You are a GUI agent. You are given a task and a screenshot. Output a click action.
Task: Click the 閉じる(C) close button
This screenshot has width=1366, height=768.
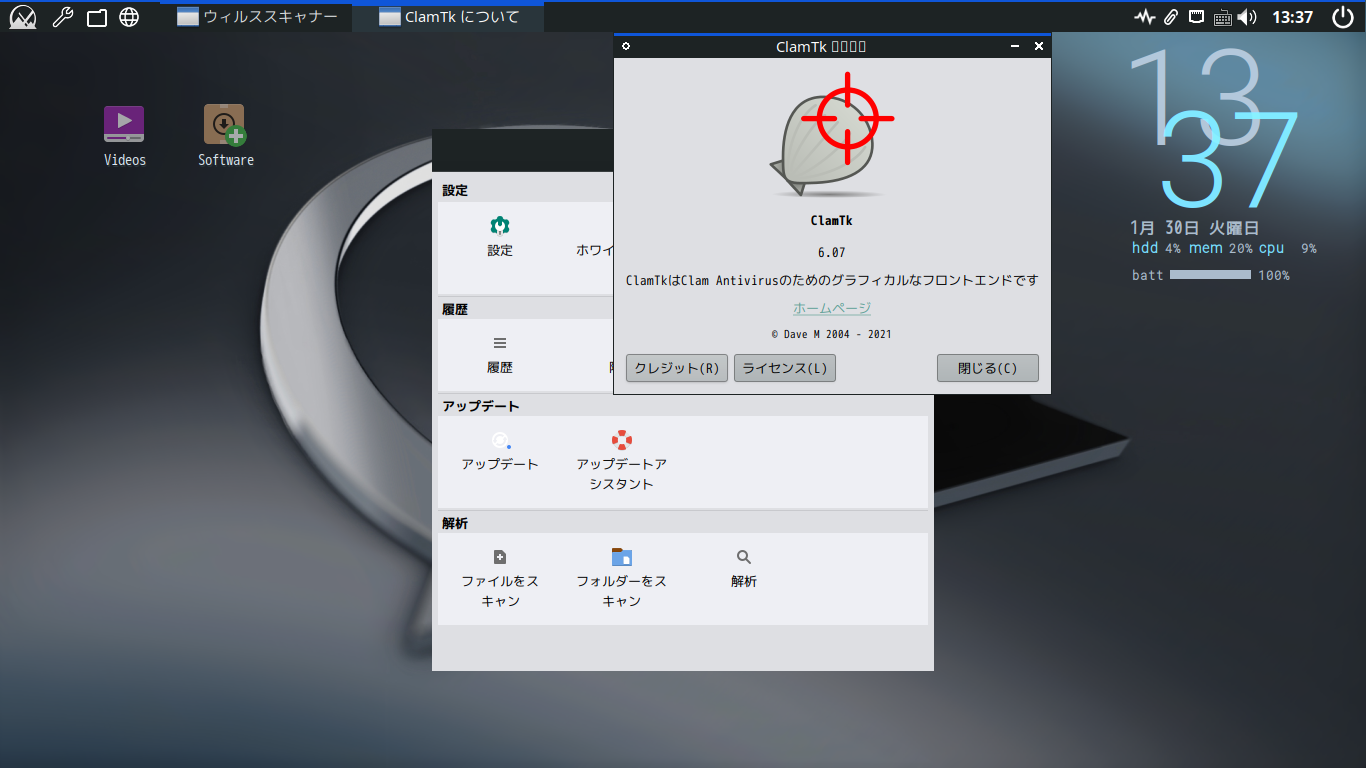[x=988, y=368]
